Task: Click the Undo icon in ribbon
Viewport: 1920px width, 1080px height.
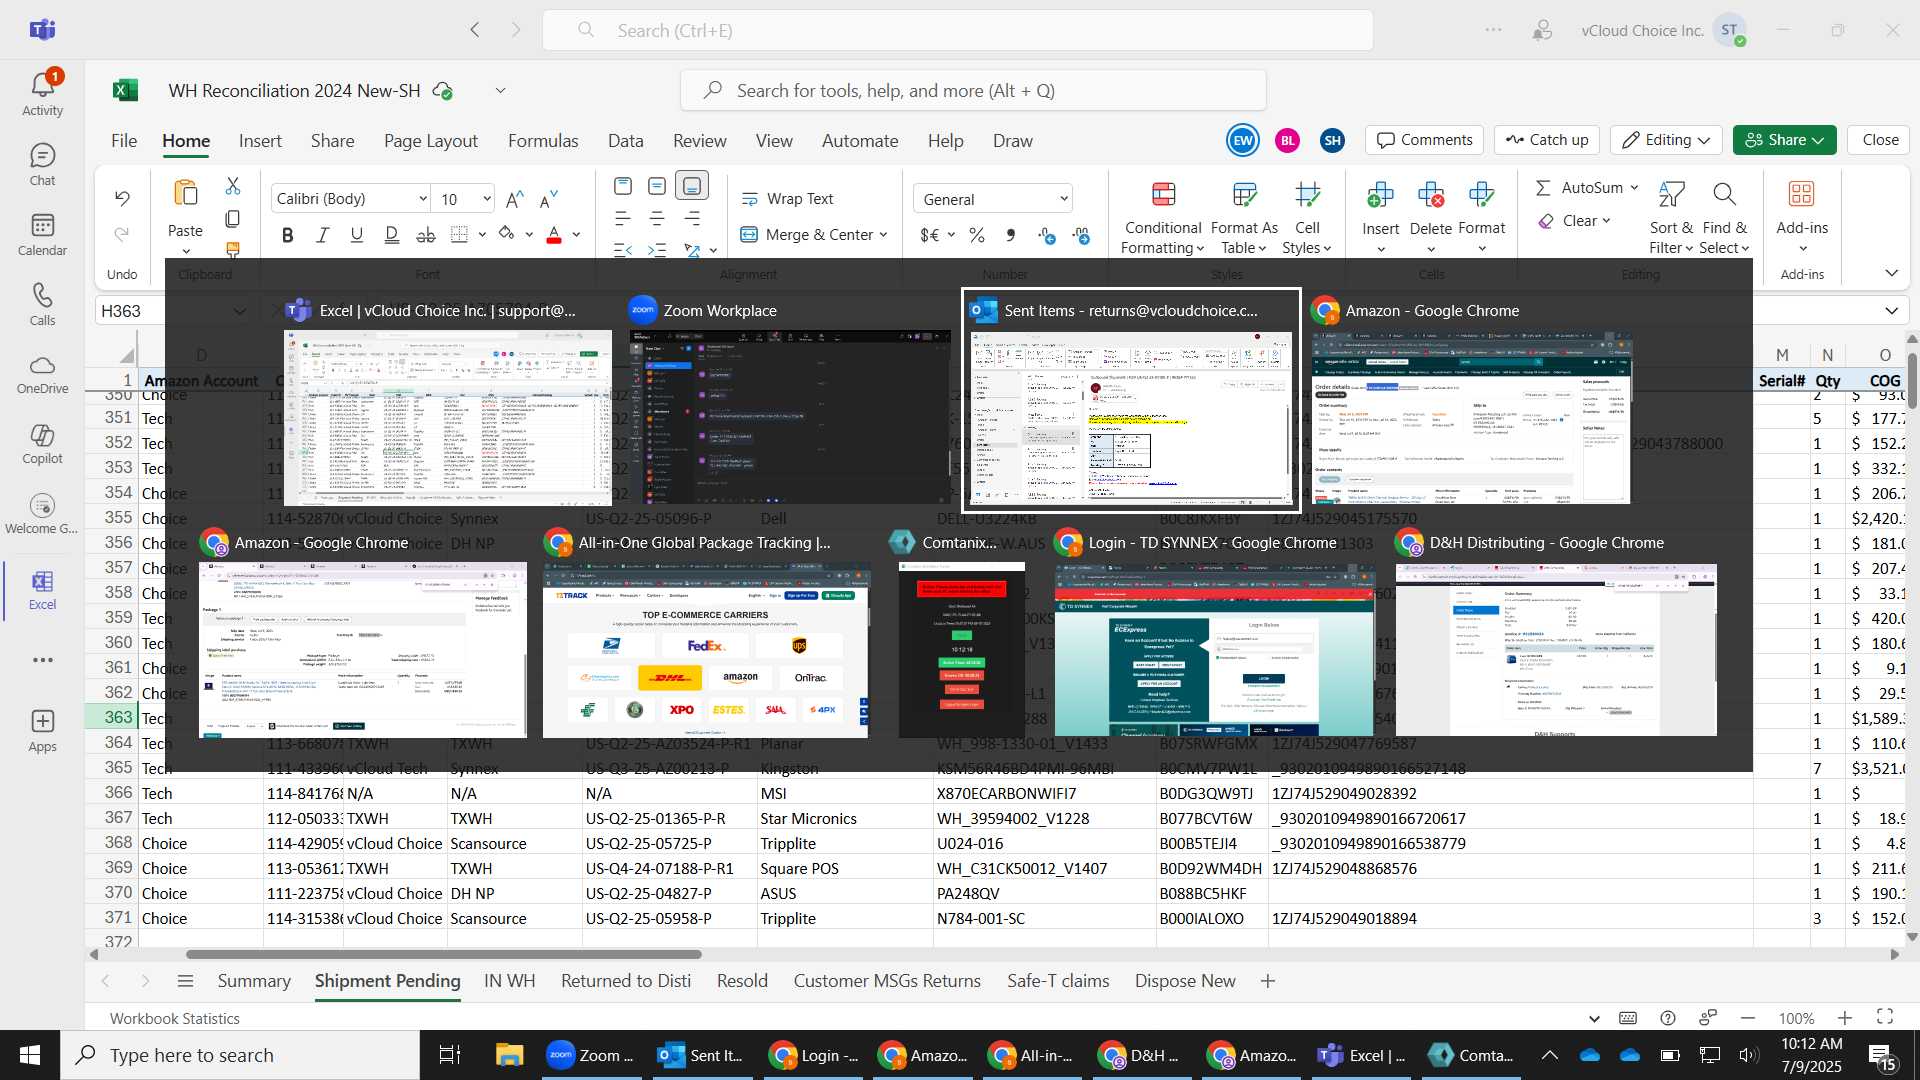Action: 122,198
